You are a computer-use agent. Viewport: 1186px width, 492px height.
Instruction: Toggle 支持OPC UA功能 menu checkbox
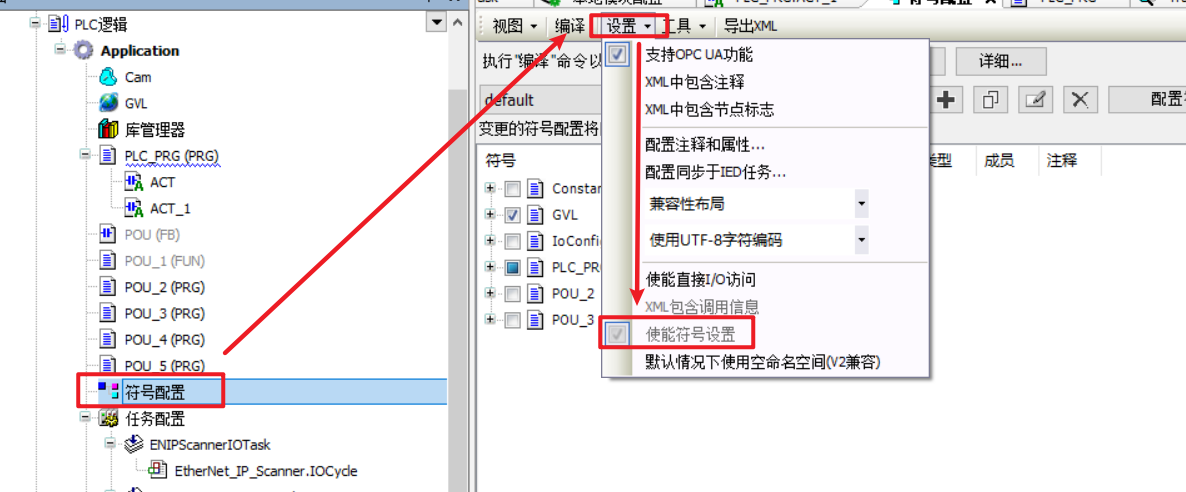618,54
